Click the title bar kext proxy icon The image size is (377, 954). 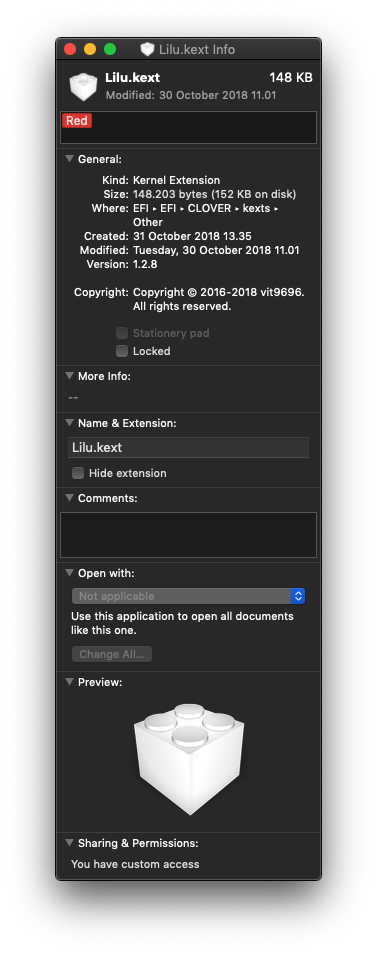tap(147, 49)
